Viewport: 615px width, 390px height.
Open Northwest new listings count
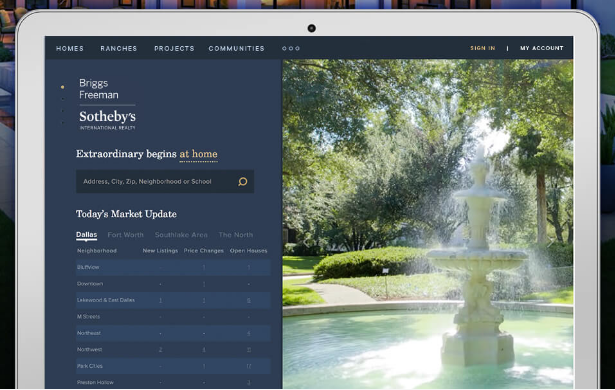(160, 350)
